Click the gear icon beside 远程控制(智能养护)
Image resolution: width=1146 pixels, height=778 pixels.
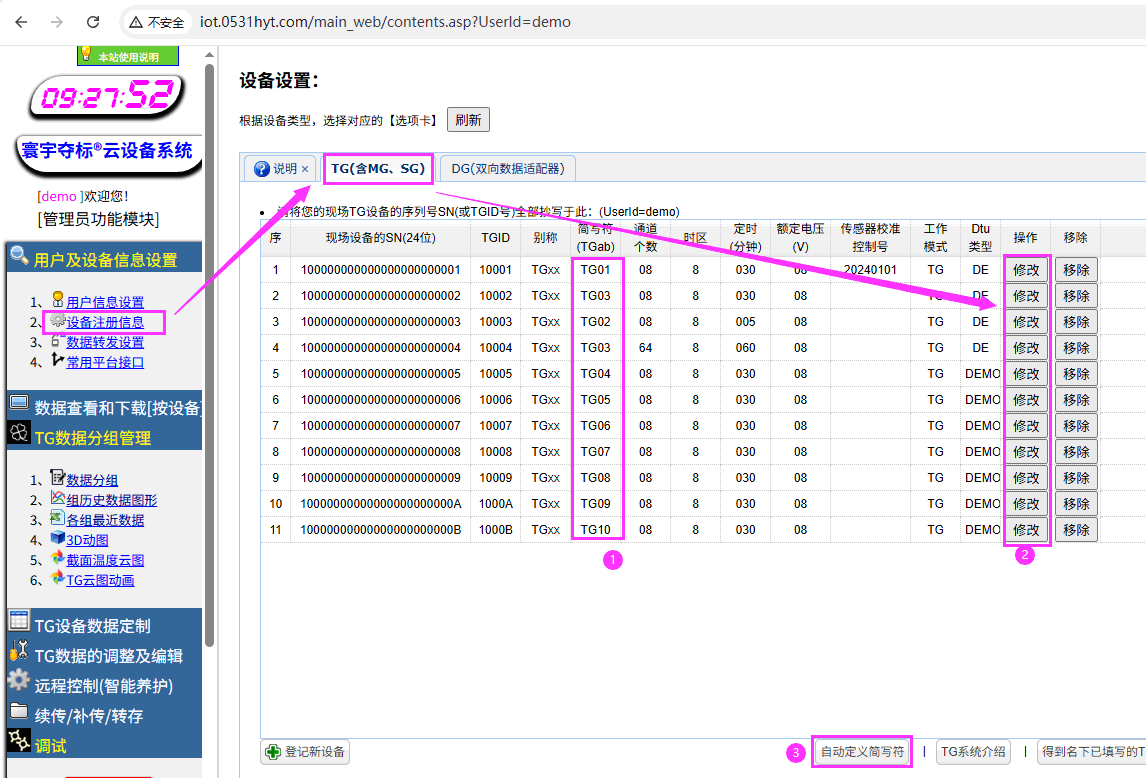pos(18,681)
